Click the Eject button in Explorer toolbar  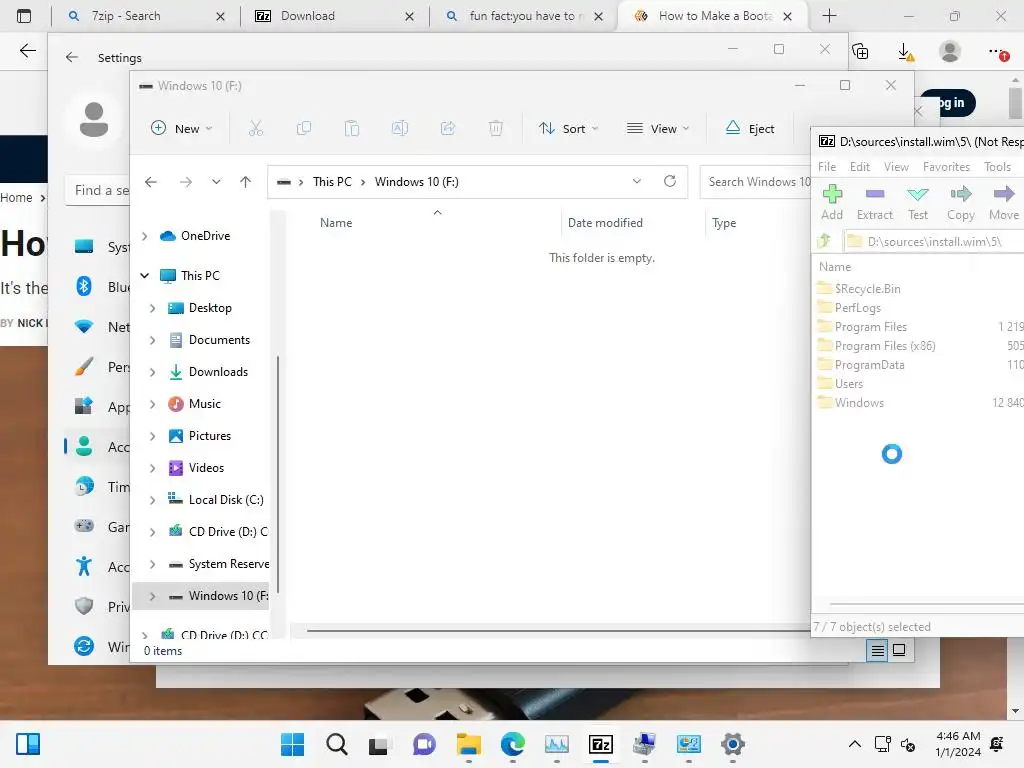point(750,129)
